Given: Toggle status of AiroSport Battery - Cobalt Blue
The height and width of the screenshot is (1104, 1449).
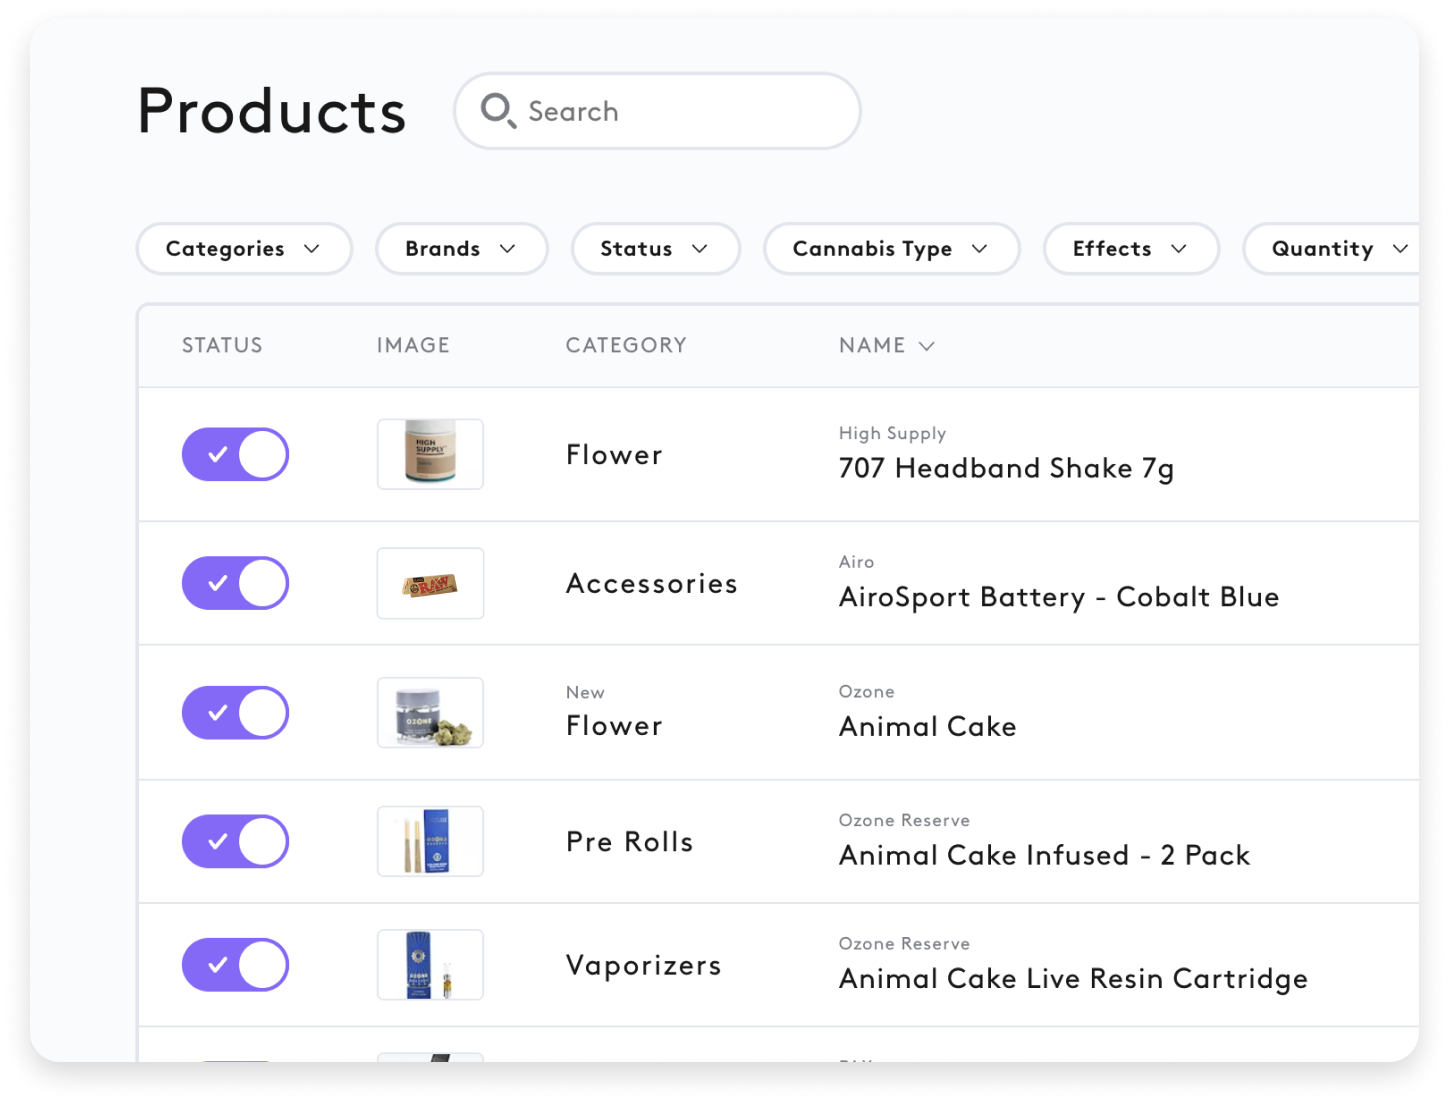Looking at the screenshot, I should pyautogui.click(x=235, y=583).
